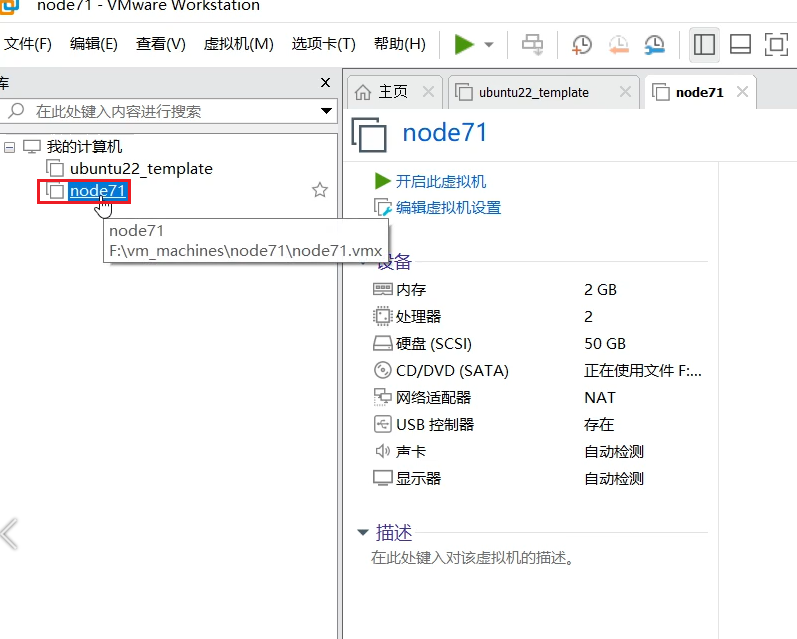Open power options dropdown arrow beside play button
Screen dimensions: 797x639
(489, 45)
